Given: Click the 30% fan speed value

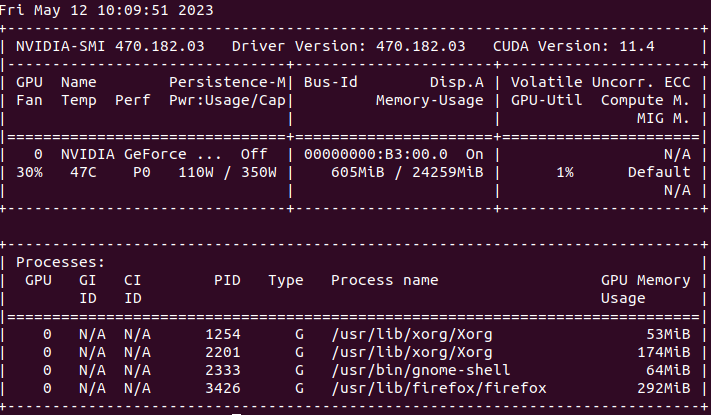Looking at the screenshot, I should [29, 172].
